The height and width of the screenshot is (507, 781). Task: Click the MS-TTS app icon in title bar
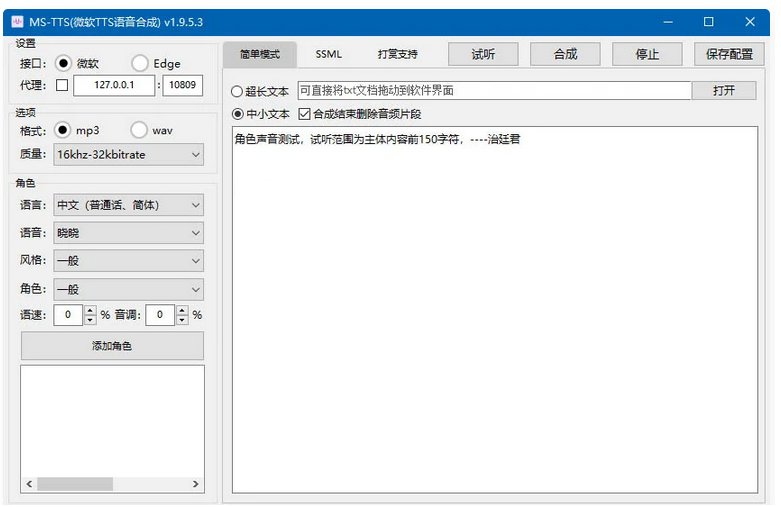pos(17,21)
